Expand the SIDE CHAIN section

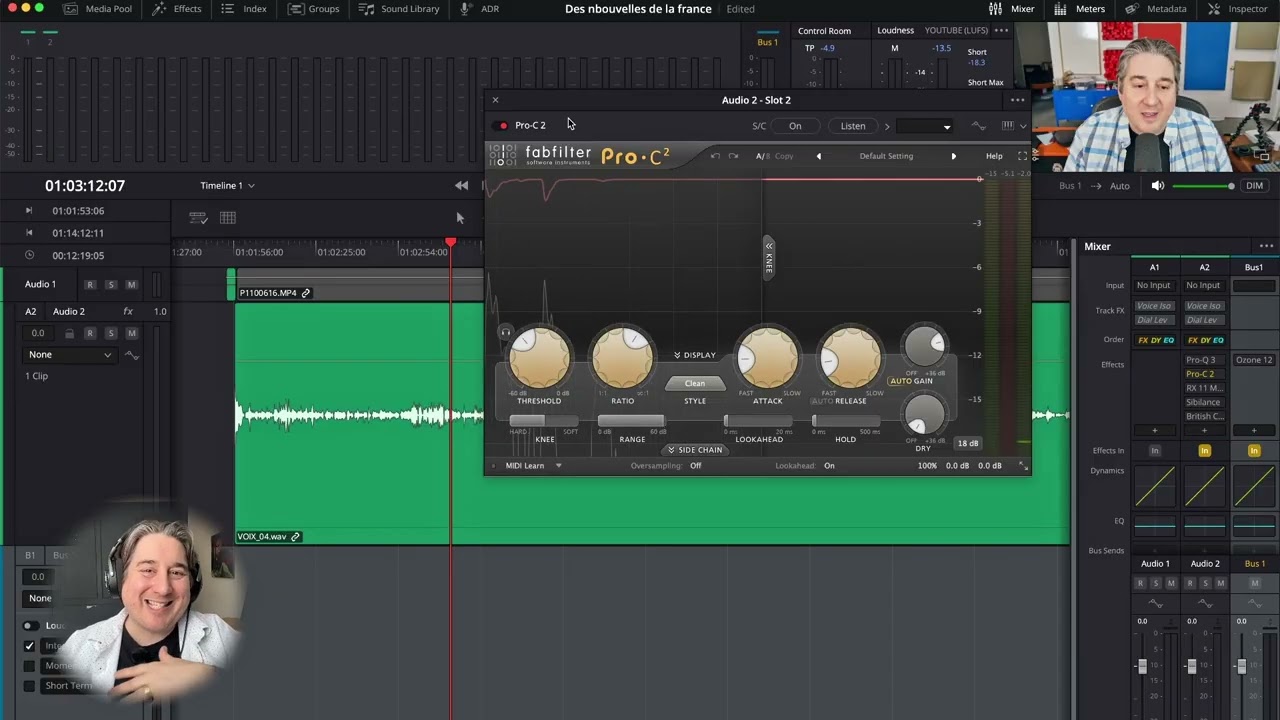click(695, 450)
